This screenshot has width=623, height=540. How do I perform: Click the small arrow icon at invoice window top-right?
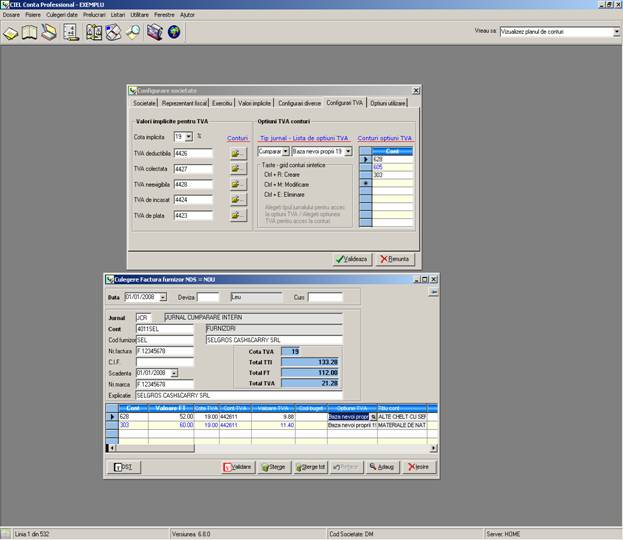[x=434, y=292]
